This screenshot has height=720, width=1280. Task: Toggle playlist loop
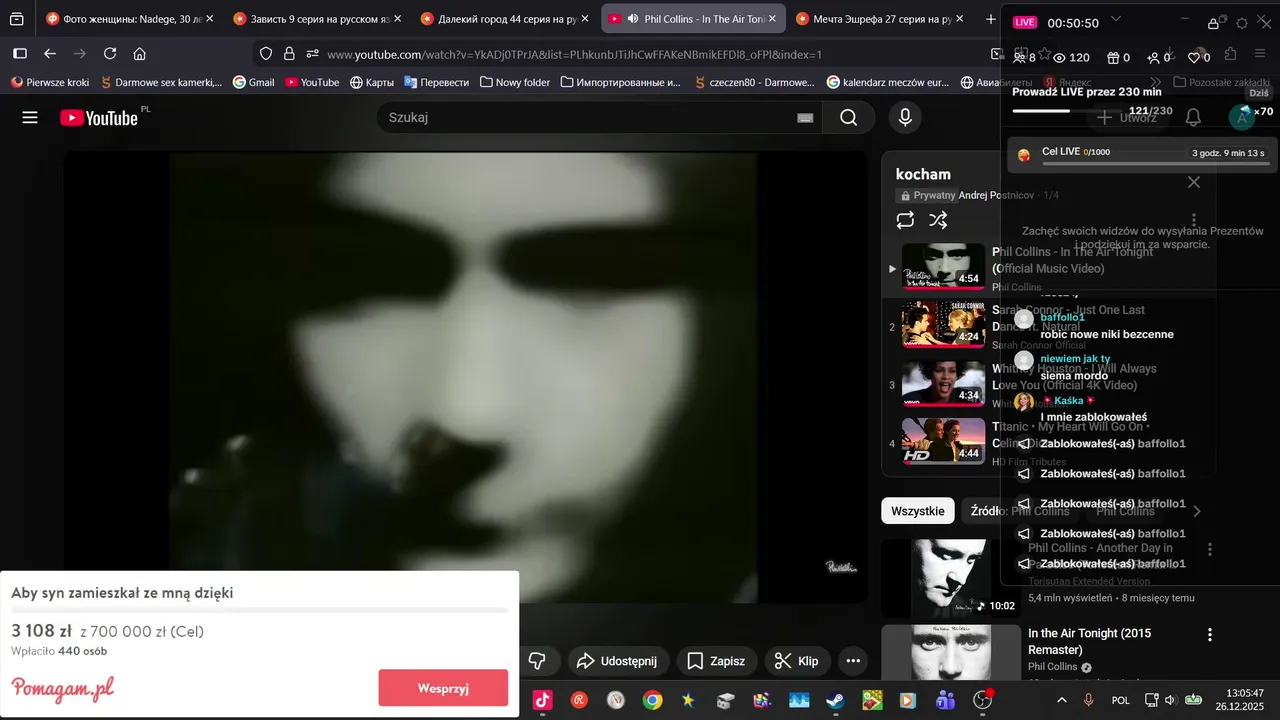(905, 220)
